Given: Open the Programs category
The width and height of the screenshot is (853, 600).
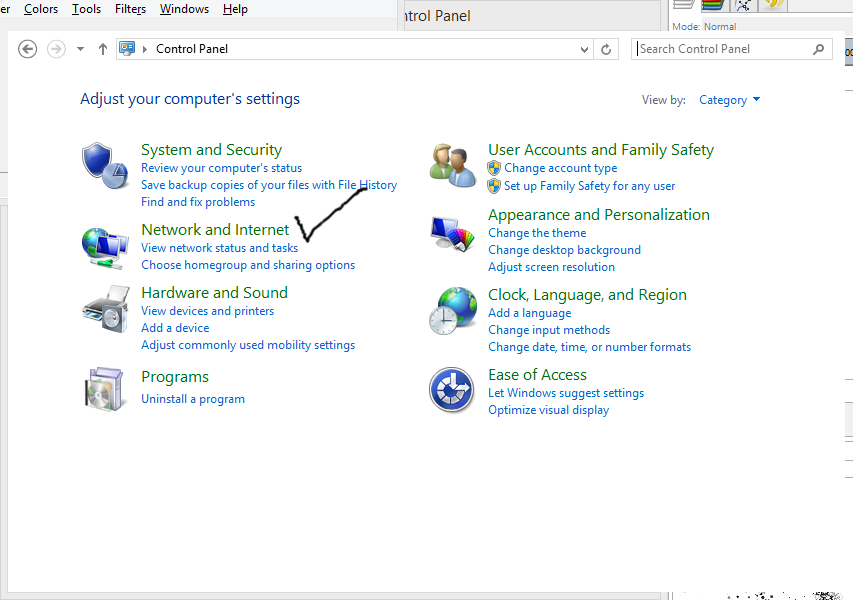Looking at the screenshot, I should [175, 377].
